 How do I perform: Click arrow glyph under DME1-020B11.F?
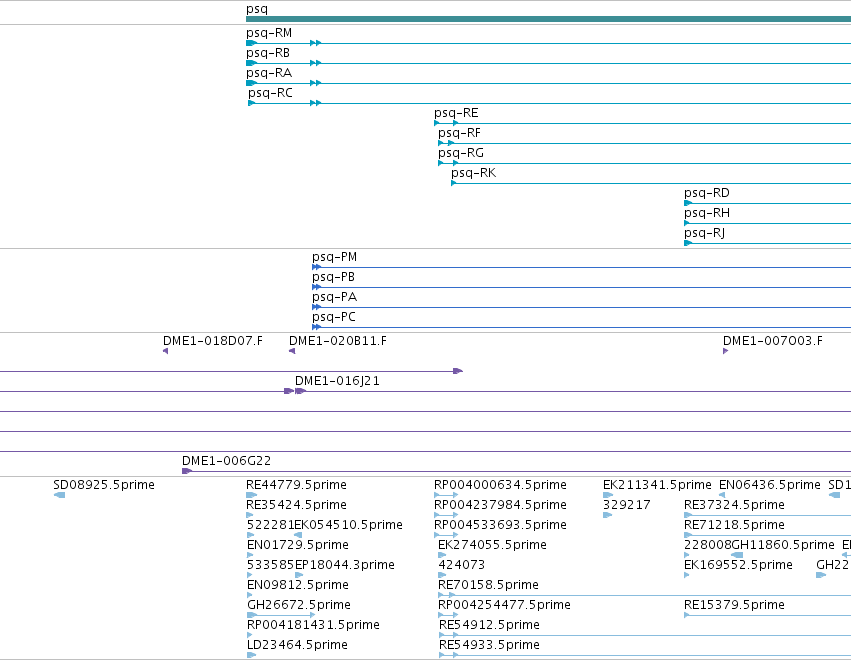click(292, 351)
